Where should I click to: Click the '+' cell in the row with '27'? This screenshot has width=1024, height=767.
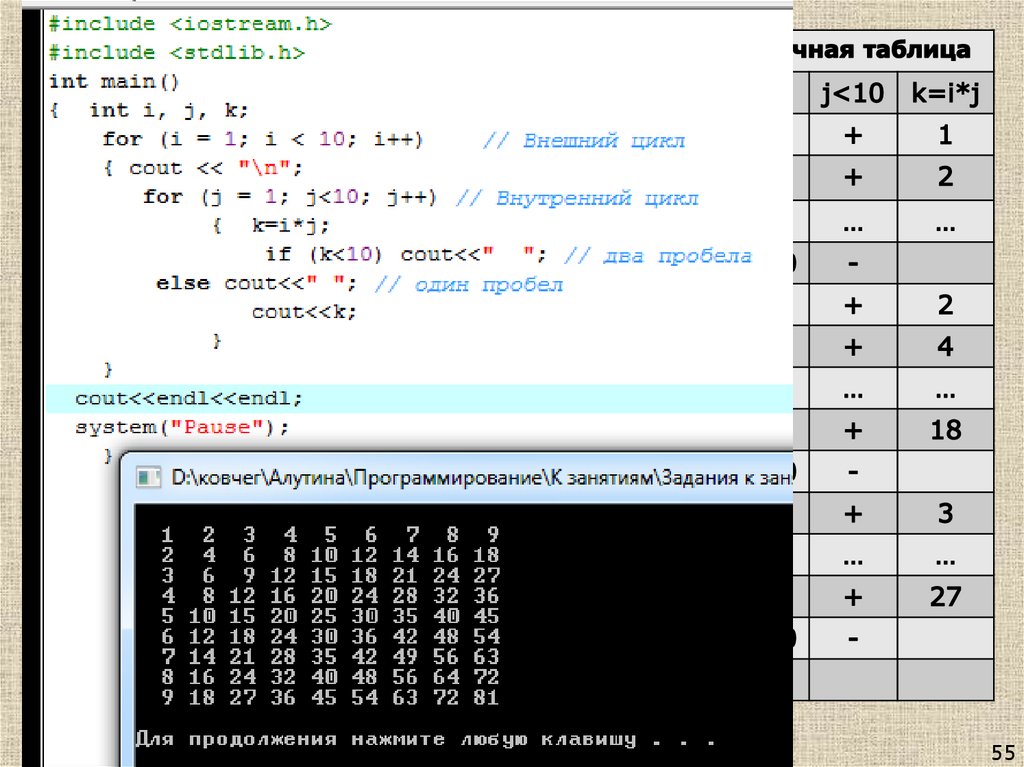pos(853,596)
